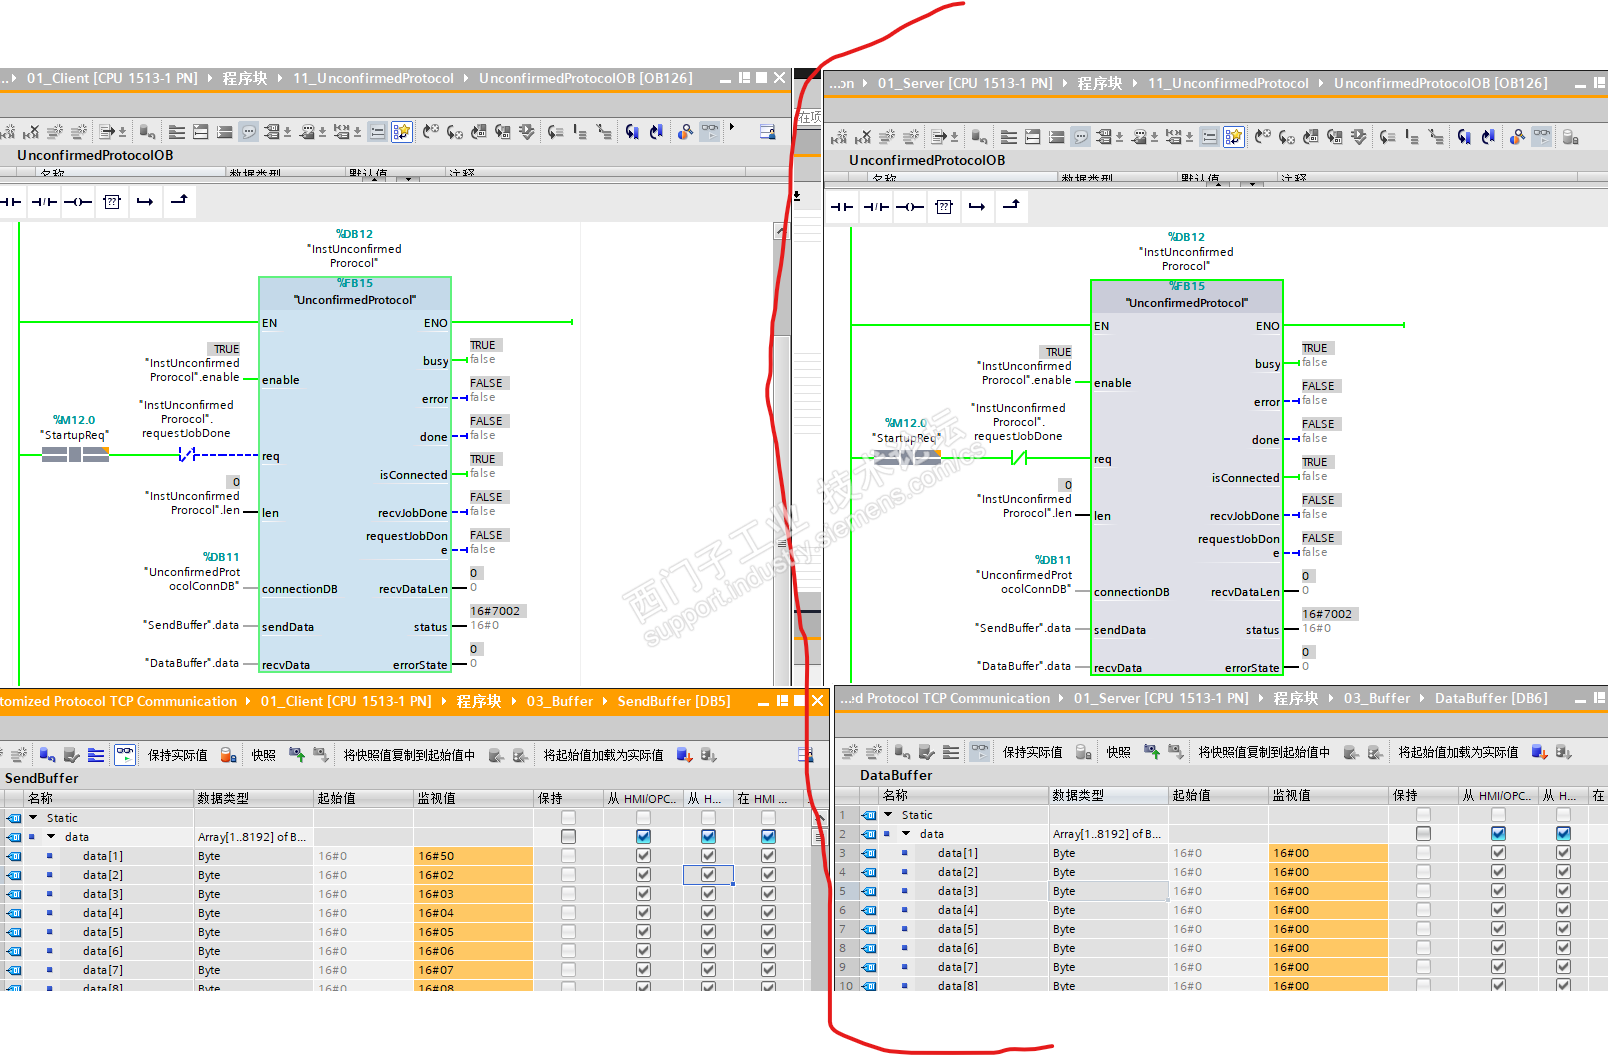This screenshot has width=1608, height=1055.
Task: Toggle 保持 checkbox for SendBuffer data array row
Action: [x=568, y=837]
